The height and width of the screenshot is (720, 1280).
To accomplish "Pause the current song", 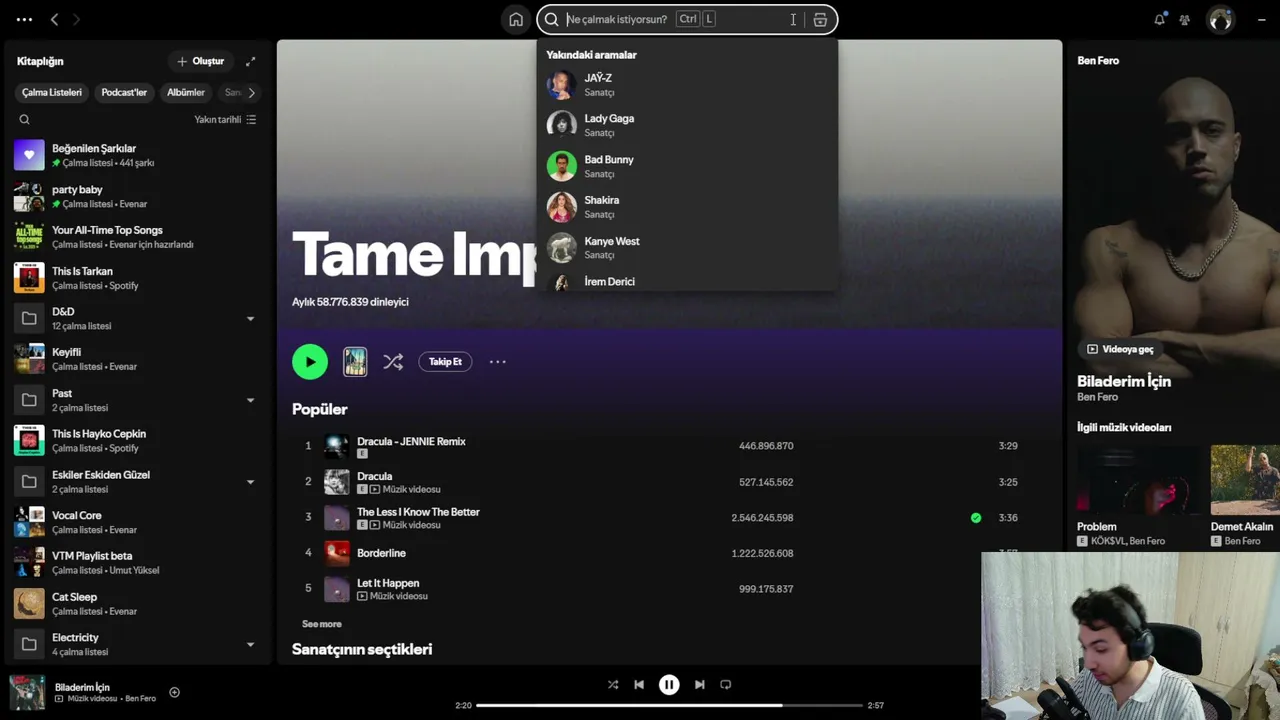I will click(x=669, y=685).
